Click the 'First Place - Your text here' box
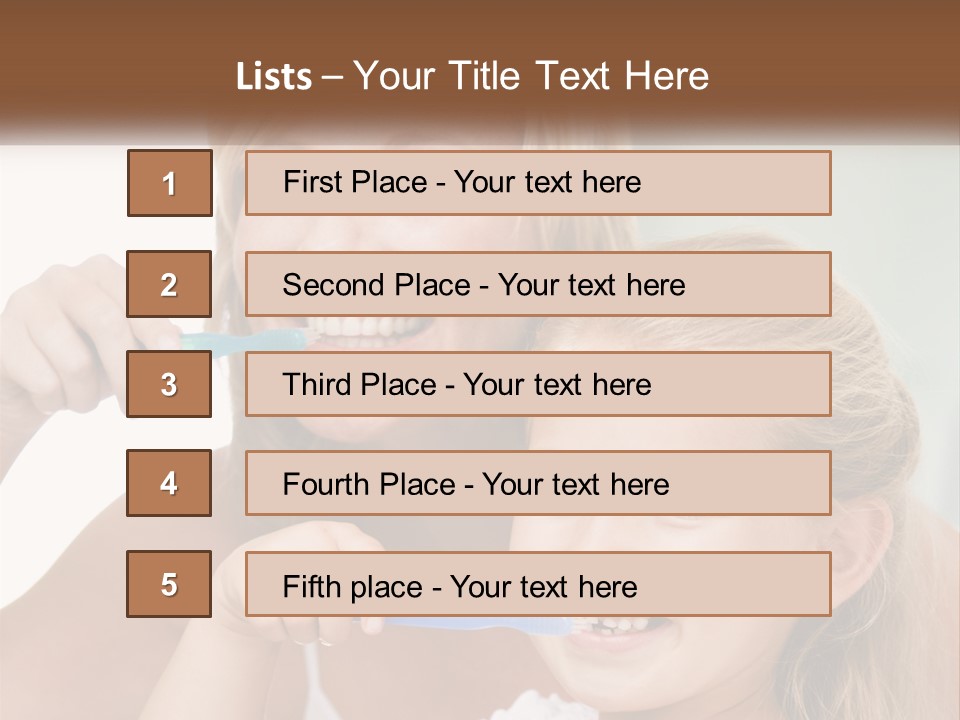The width and height of the screenshot is (960, 720). pos(538,183)
